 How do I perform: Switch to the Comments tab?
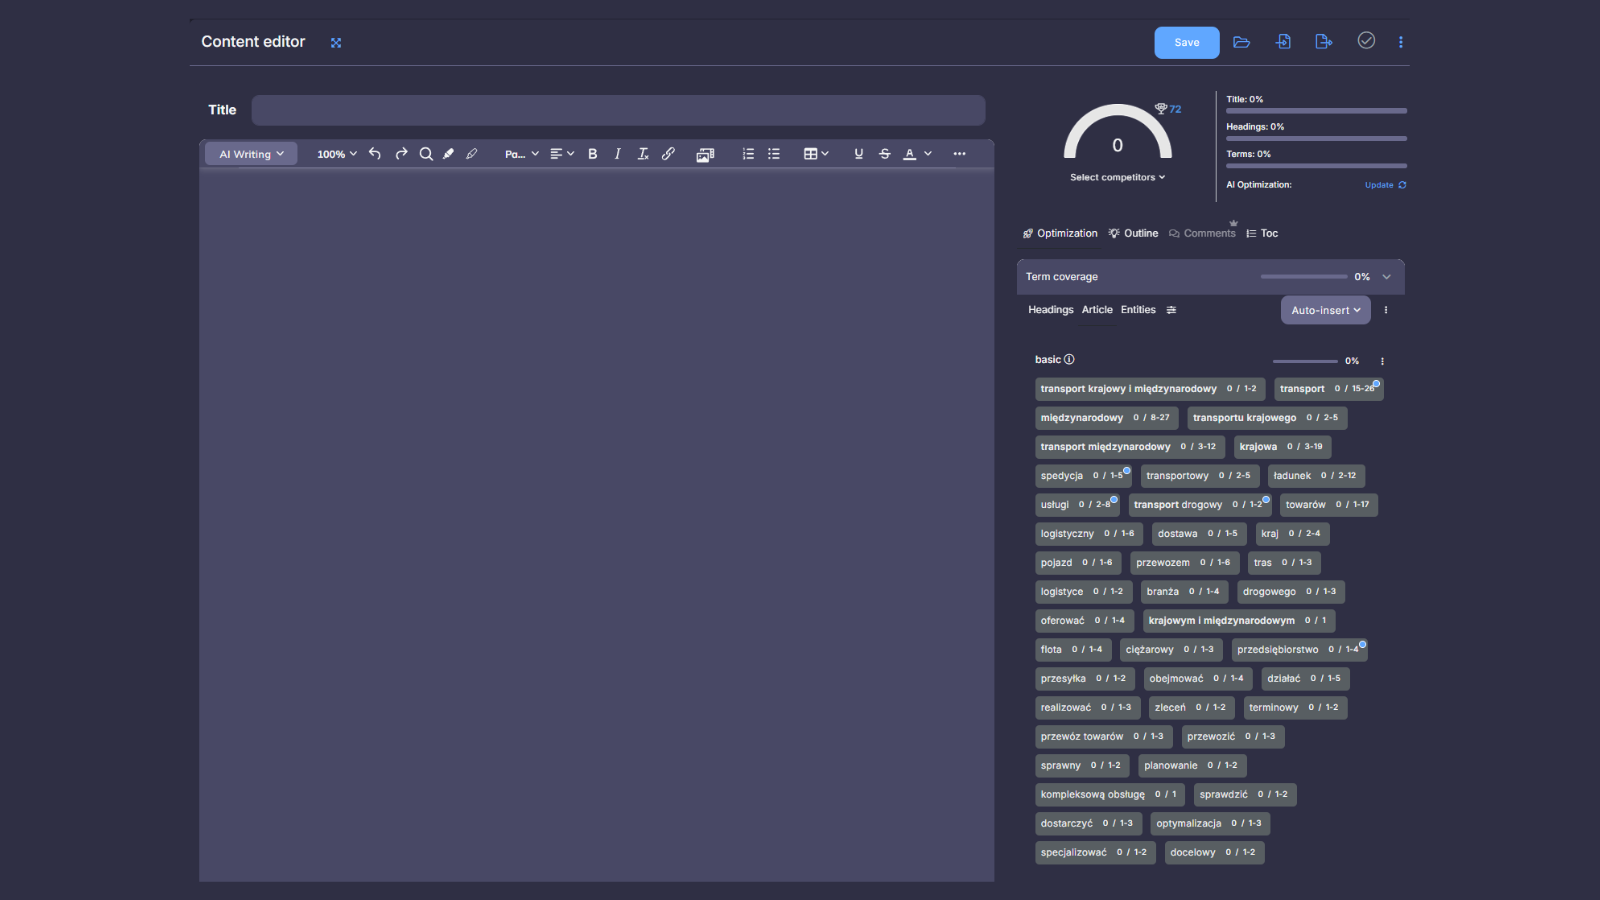[x=1202, y=234]
